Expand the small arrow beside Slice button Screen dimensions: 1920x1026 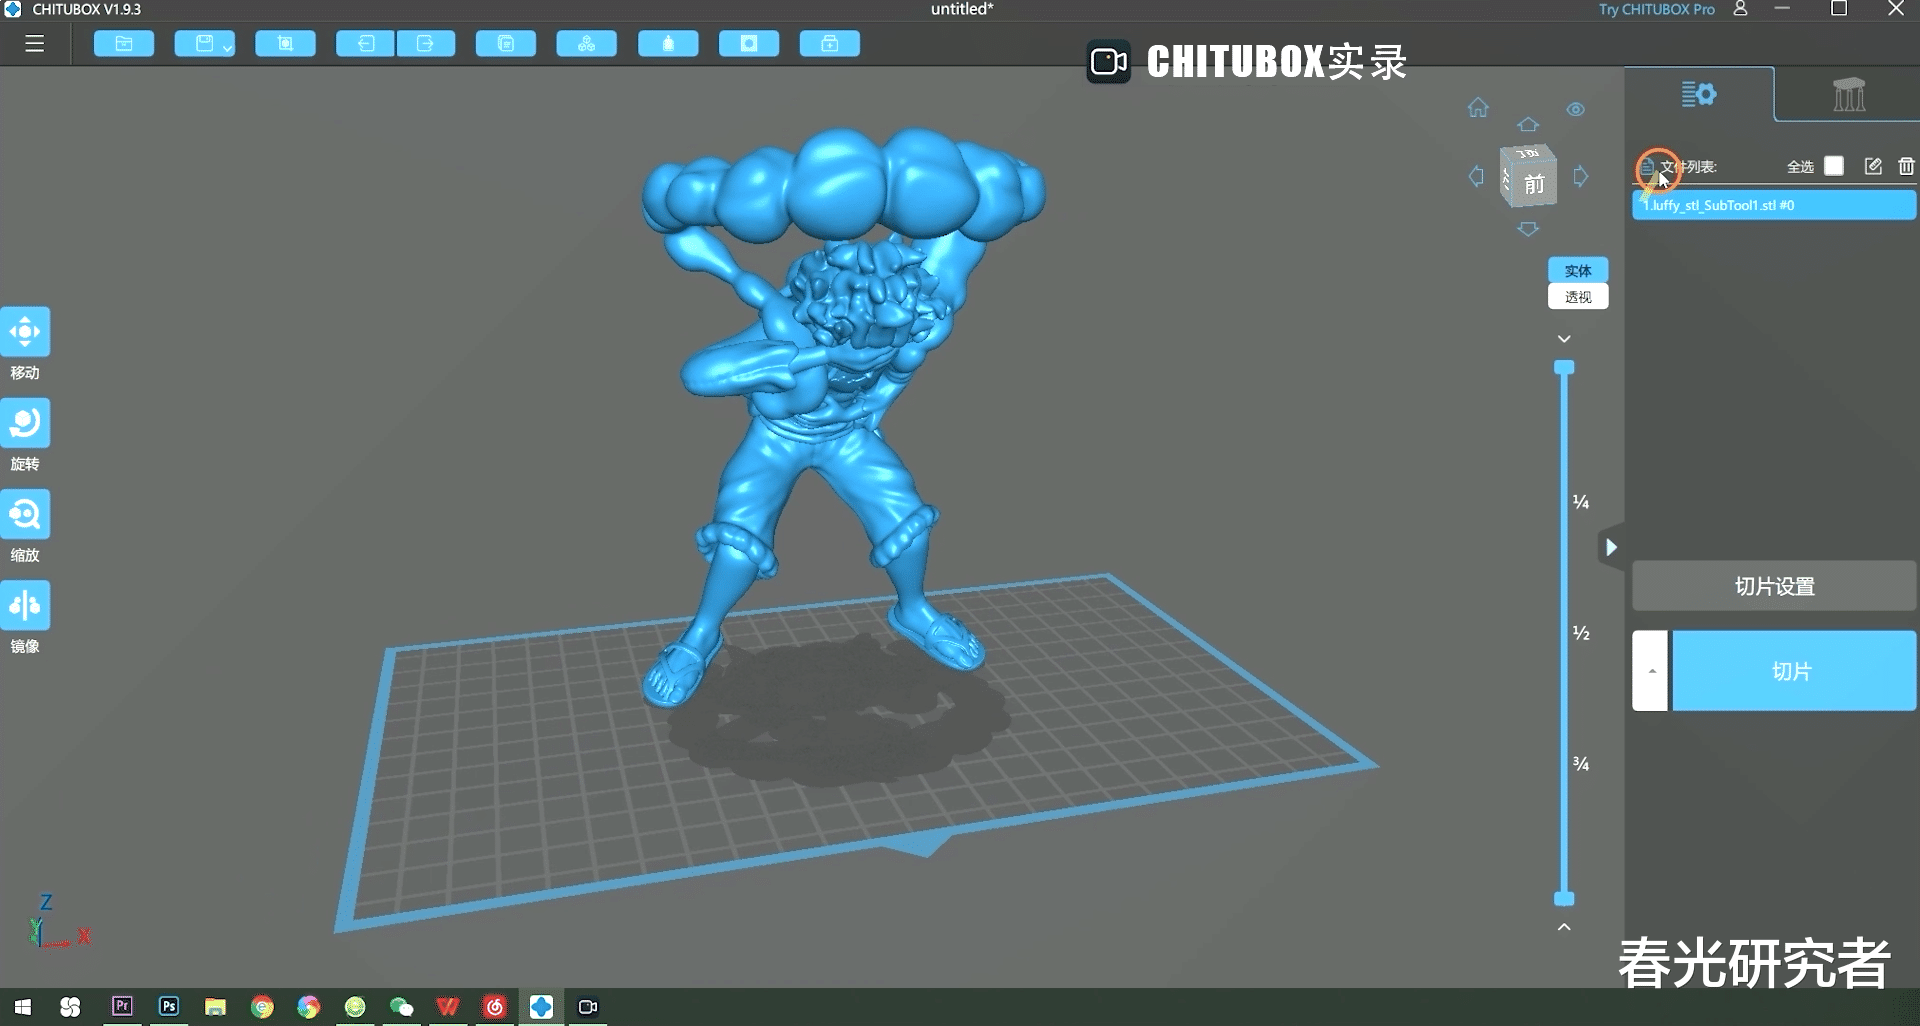pyautogui.click(x=1651, y=671)
